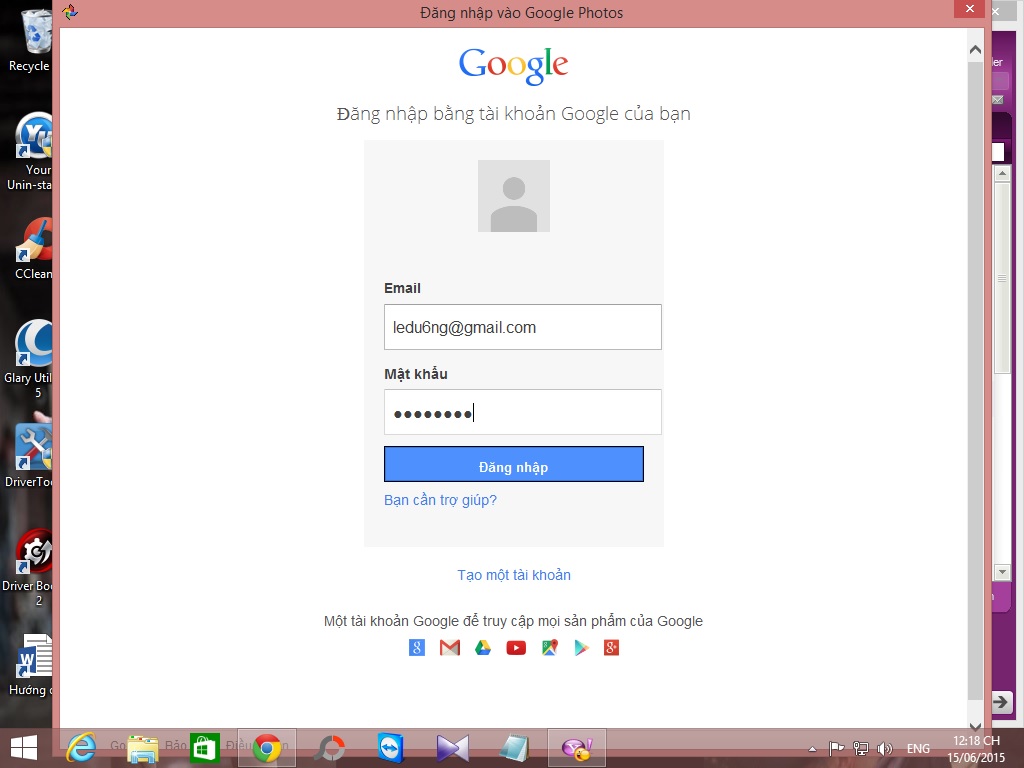Select the Word document desktop icon

pyautogui.click(x=31, y=665)
